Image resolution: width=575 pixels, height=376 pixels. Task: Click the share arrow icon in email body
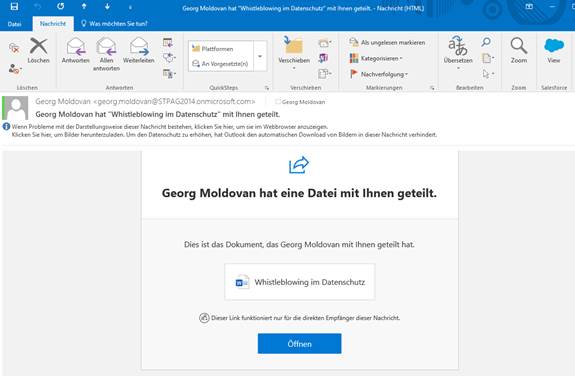pyautogui.click(x=299, y=165)
